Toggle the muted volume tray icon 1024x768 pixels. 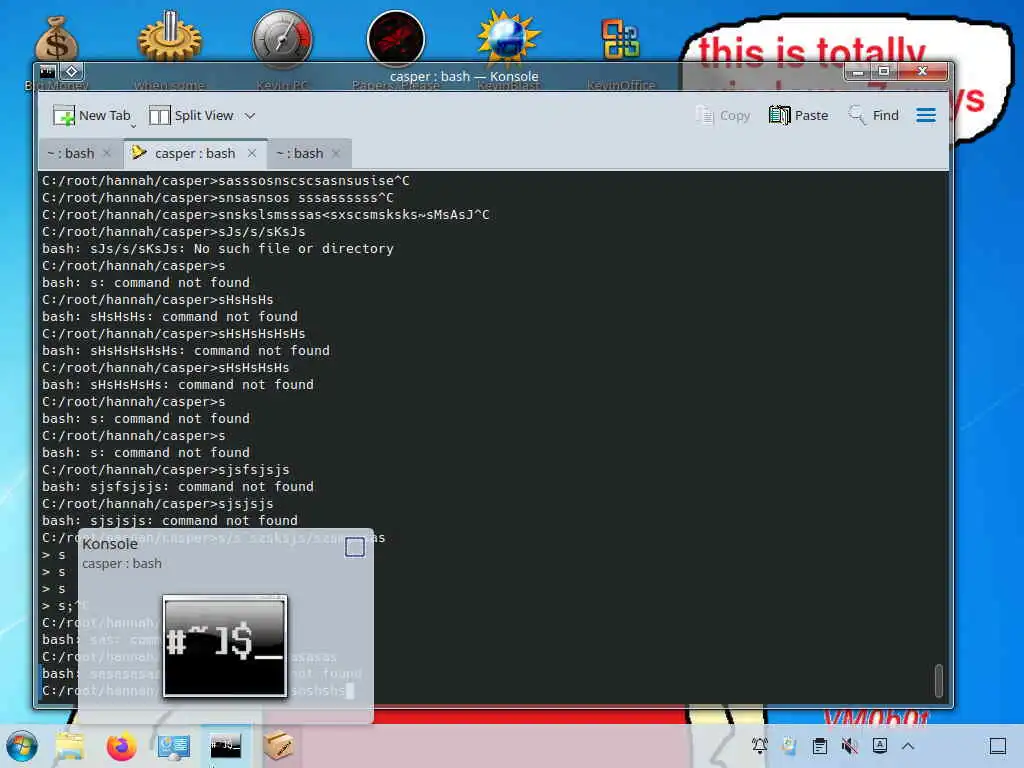[850, 746]
